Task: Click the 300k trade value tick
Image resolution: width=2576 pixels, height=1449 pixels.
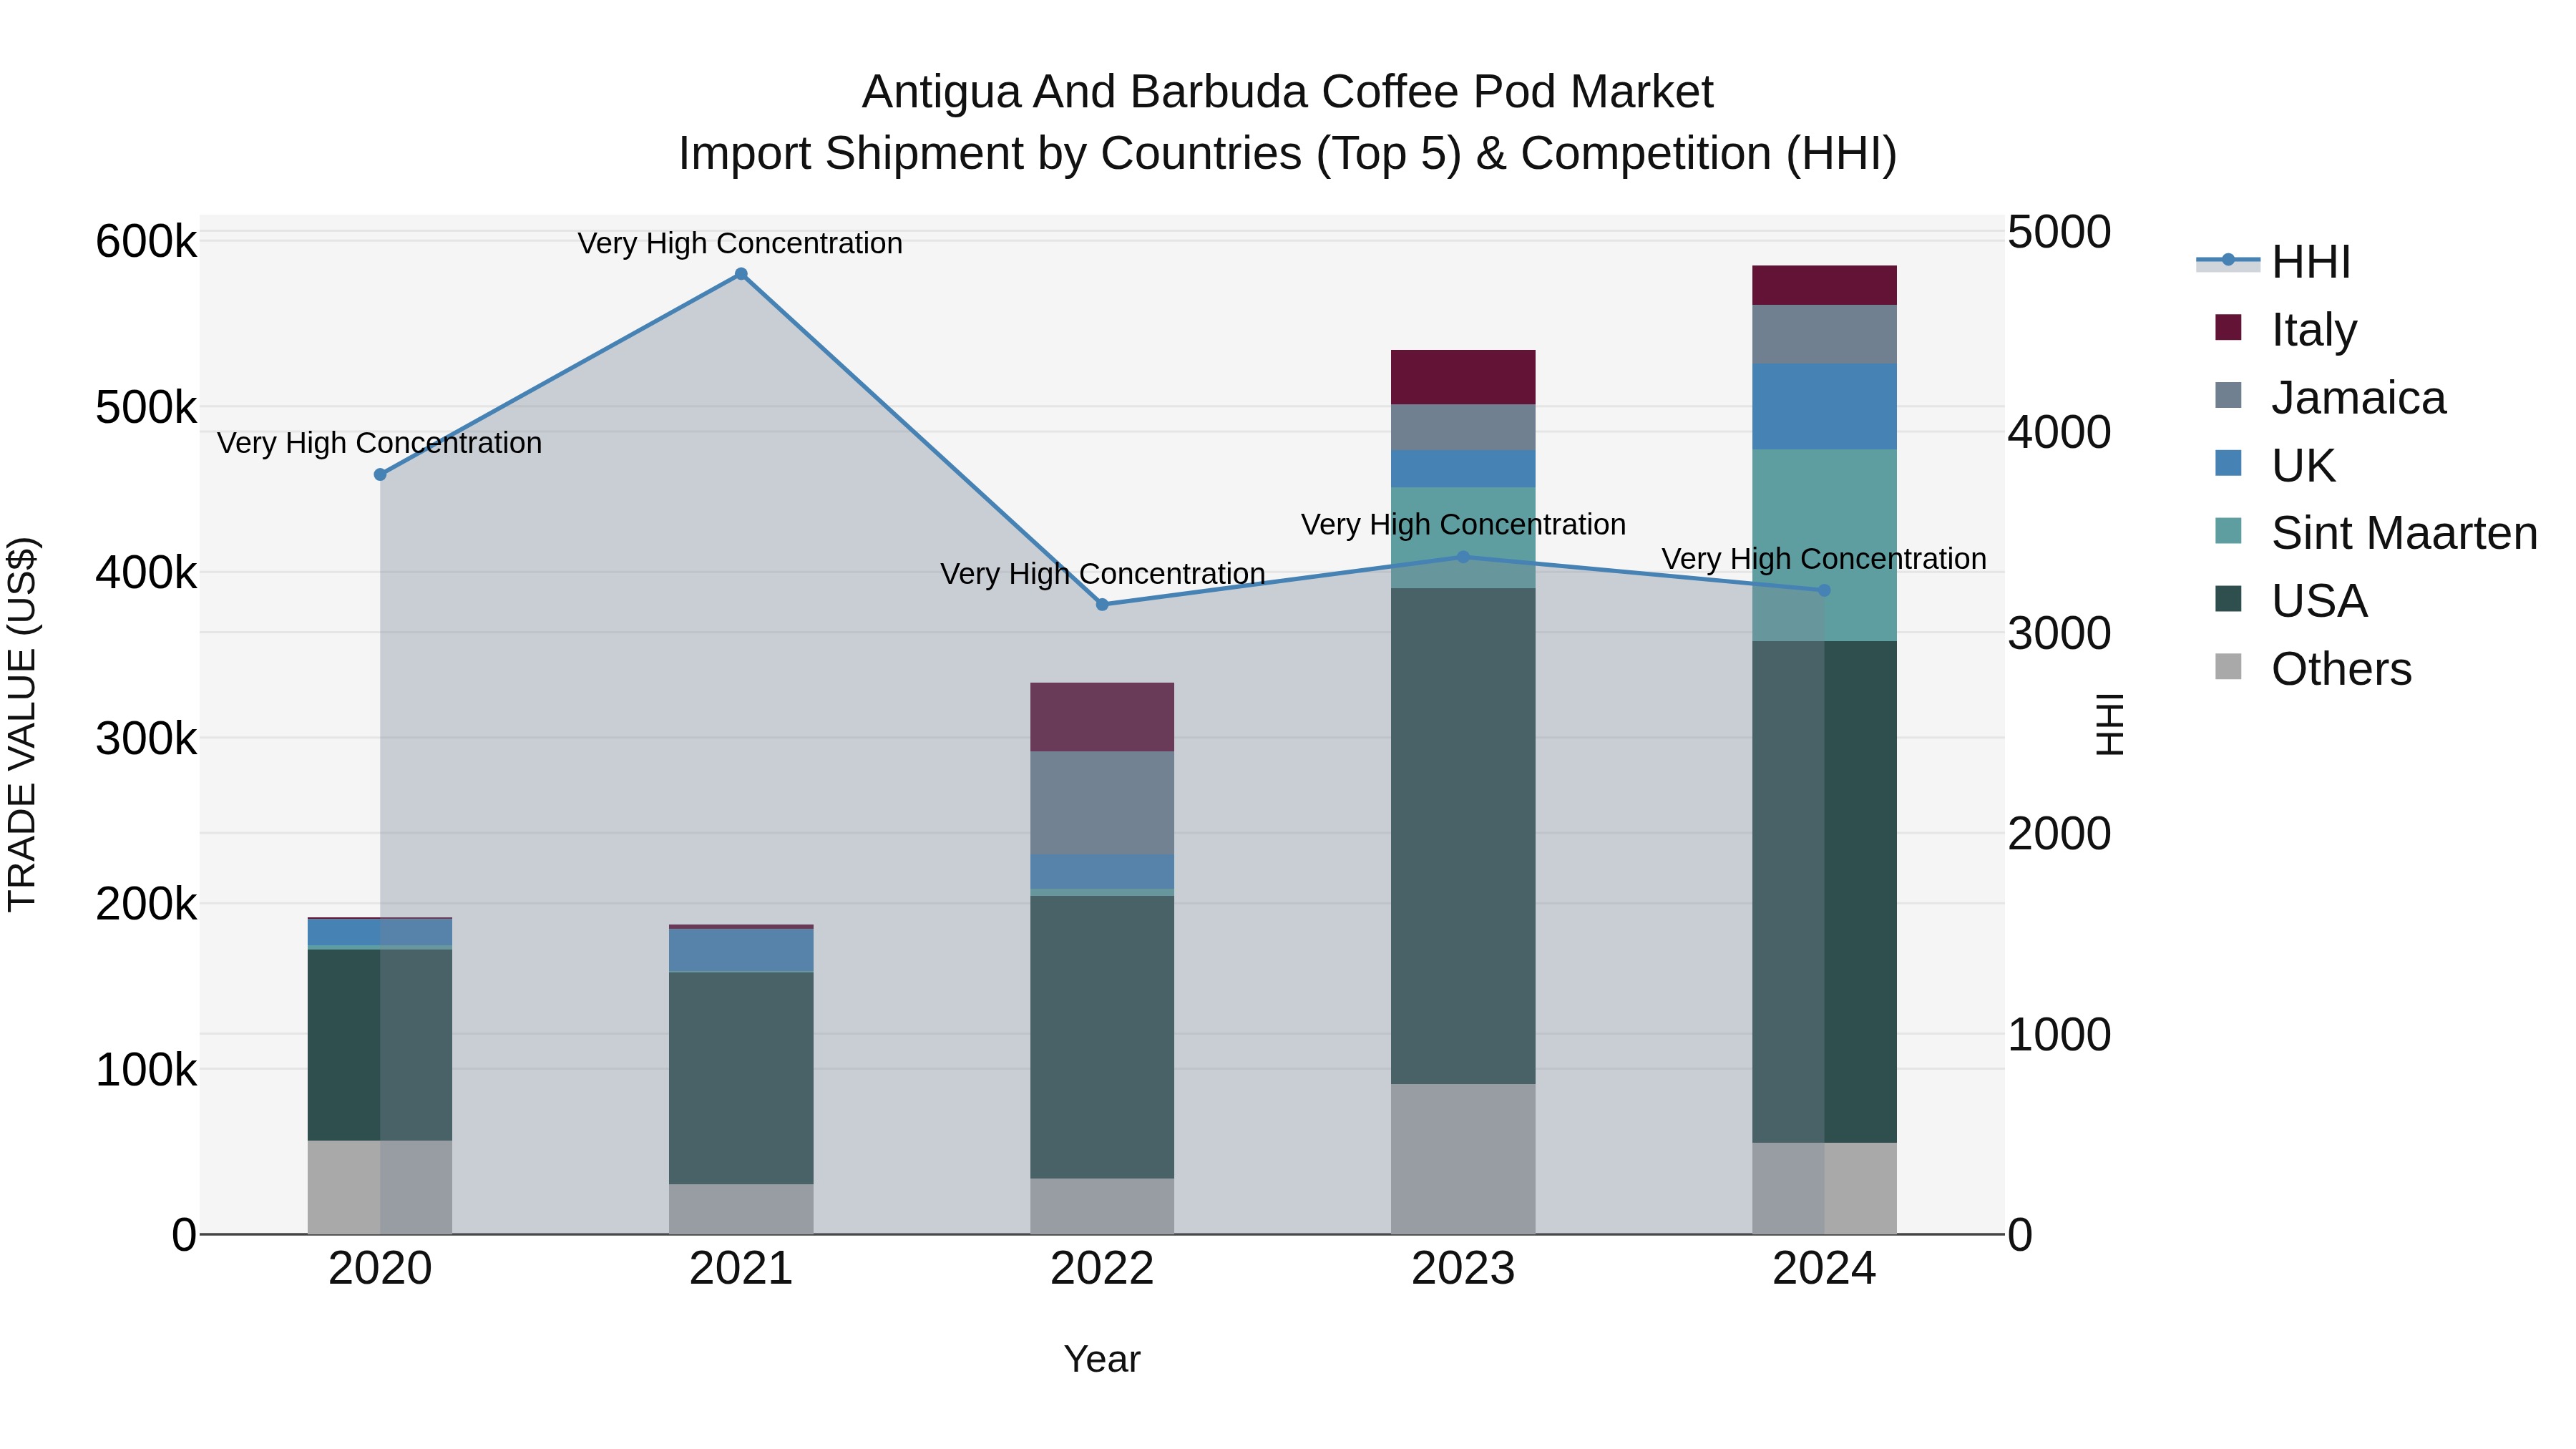Action: tap(146, 739)
